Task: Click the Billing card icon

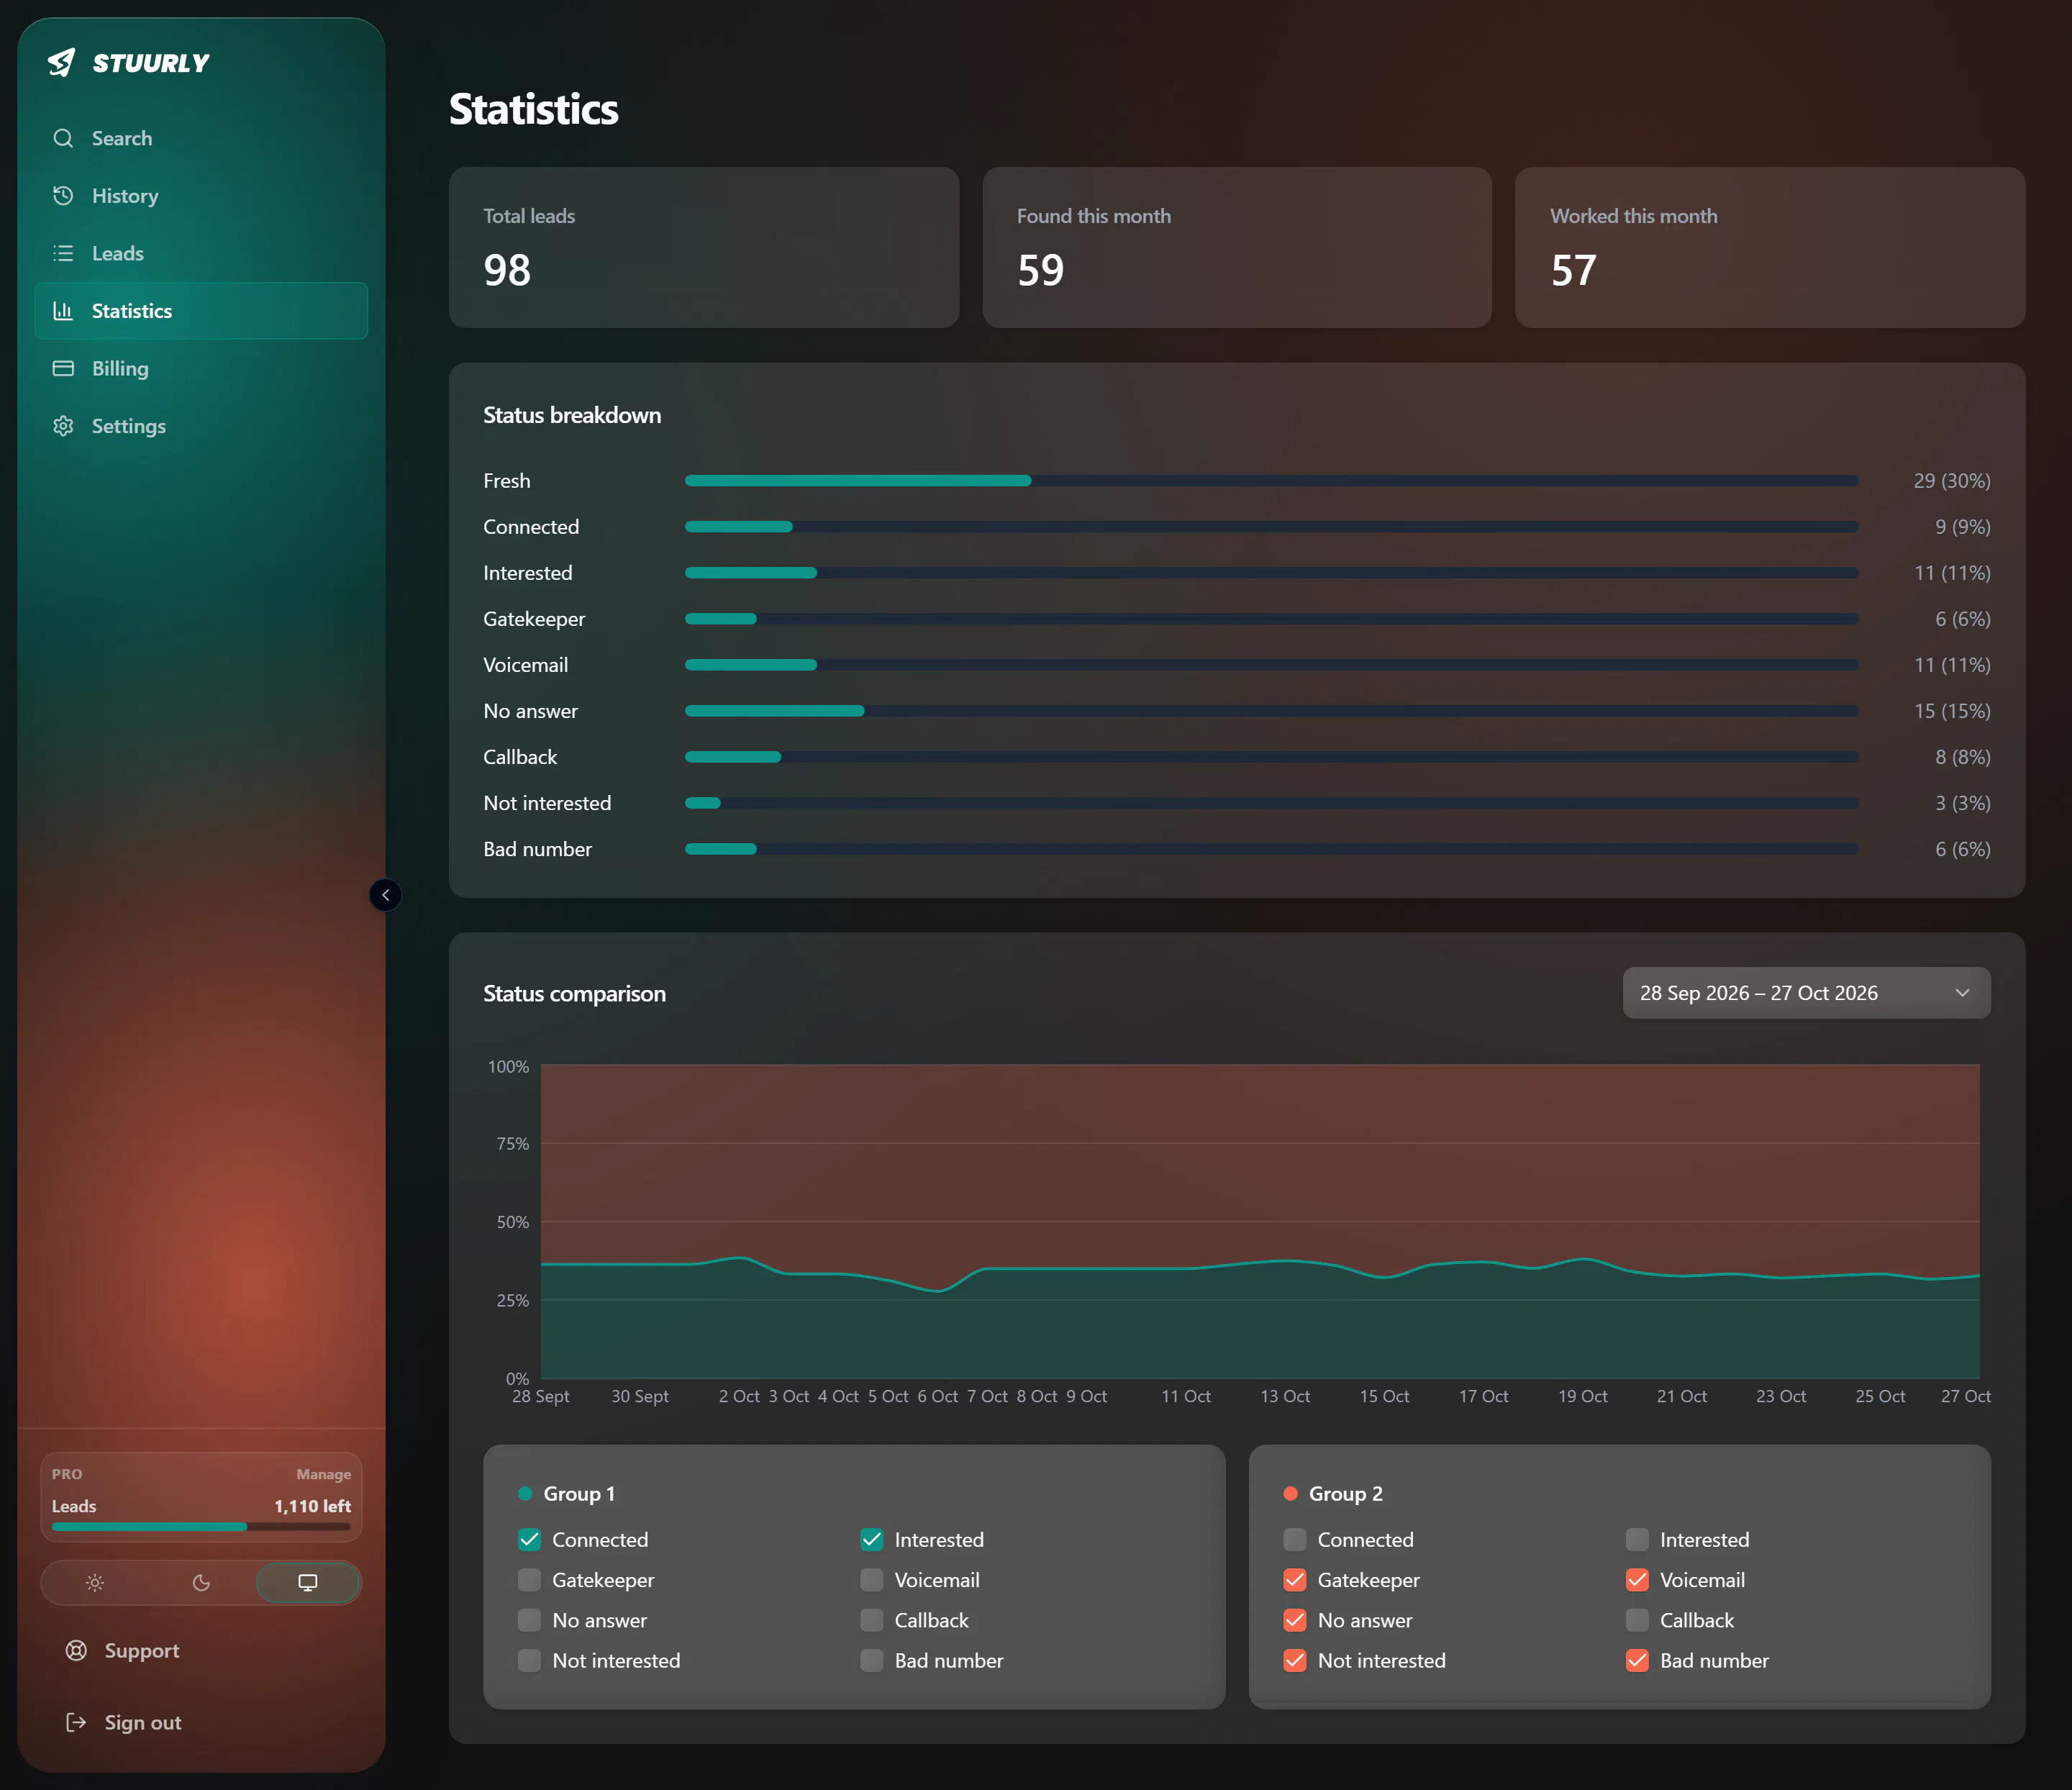Action: [63, 368]
